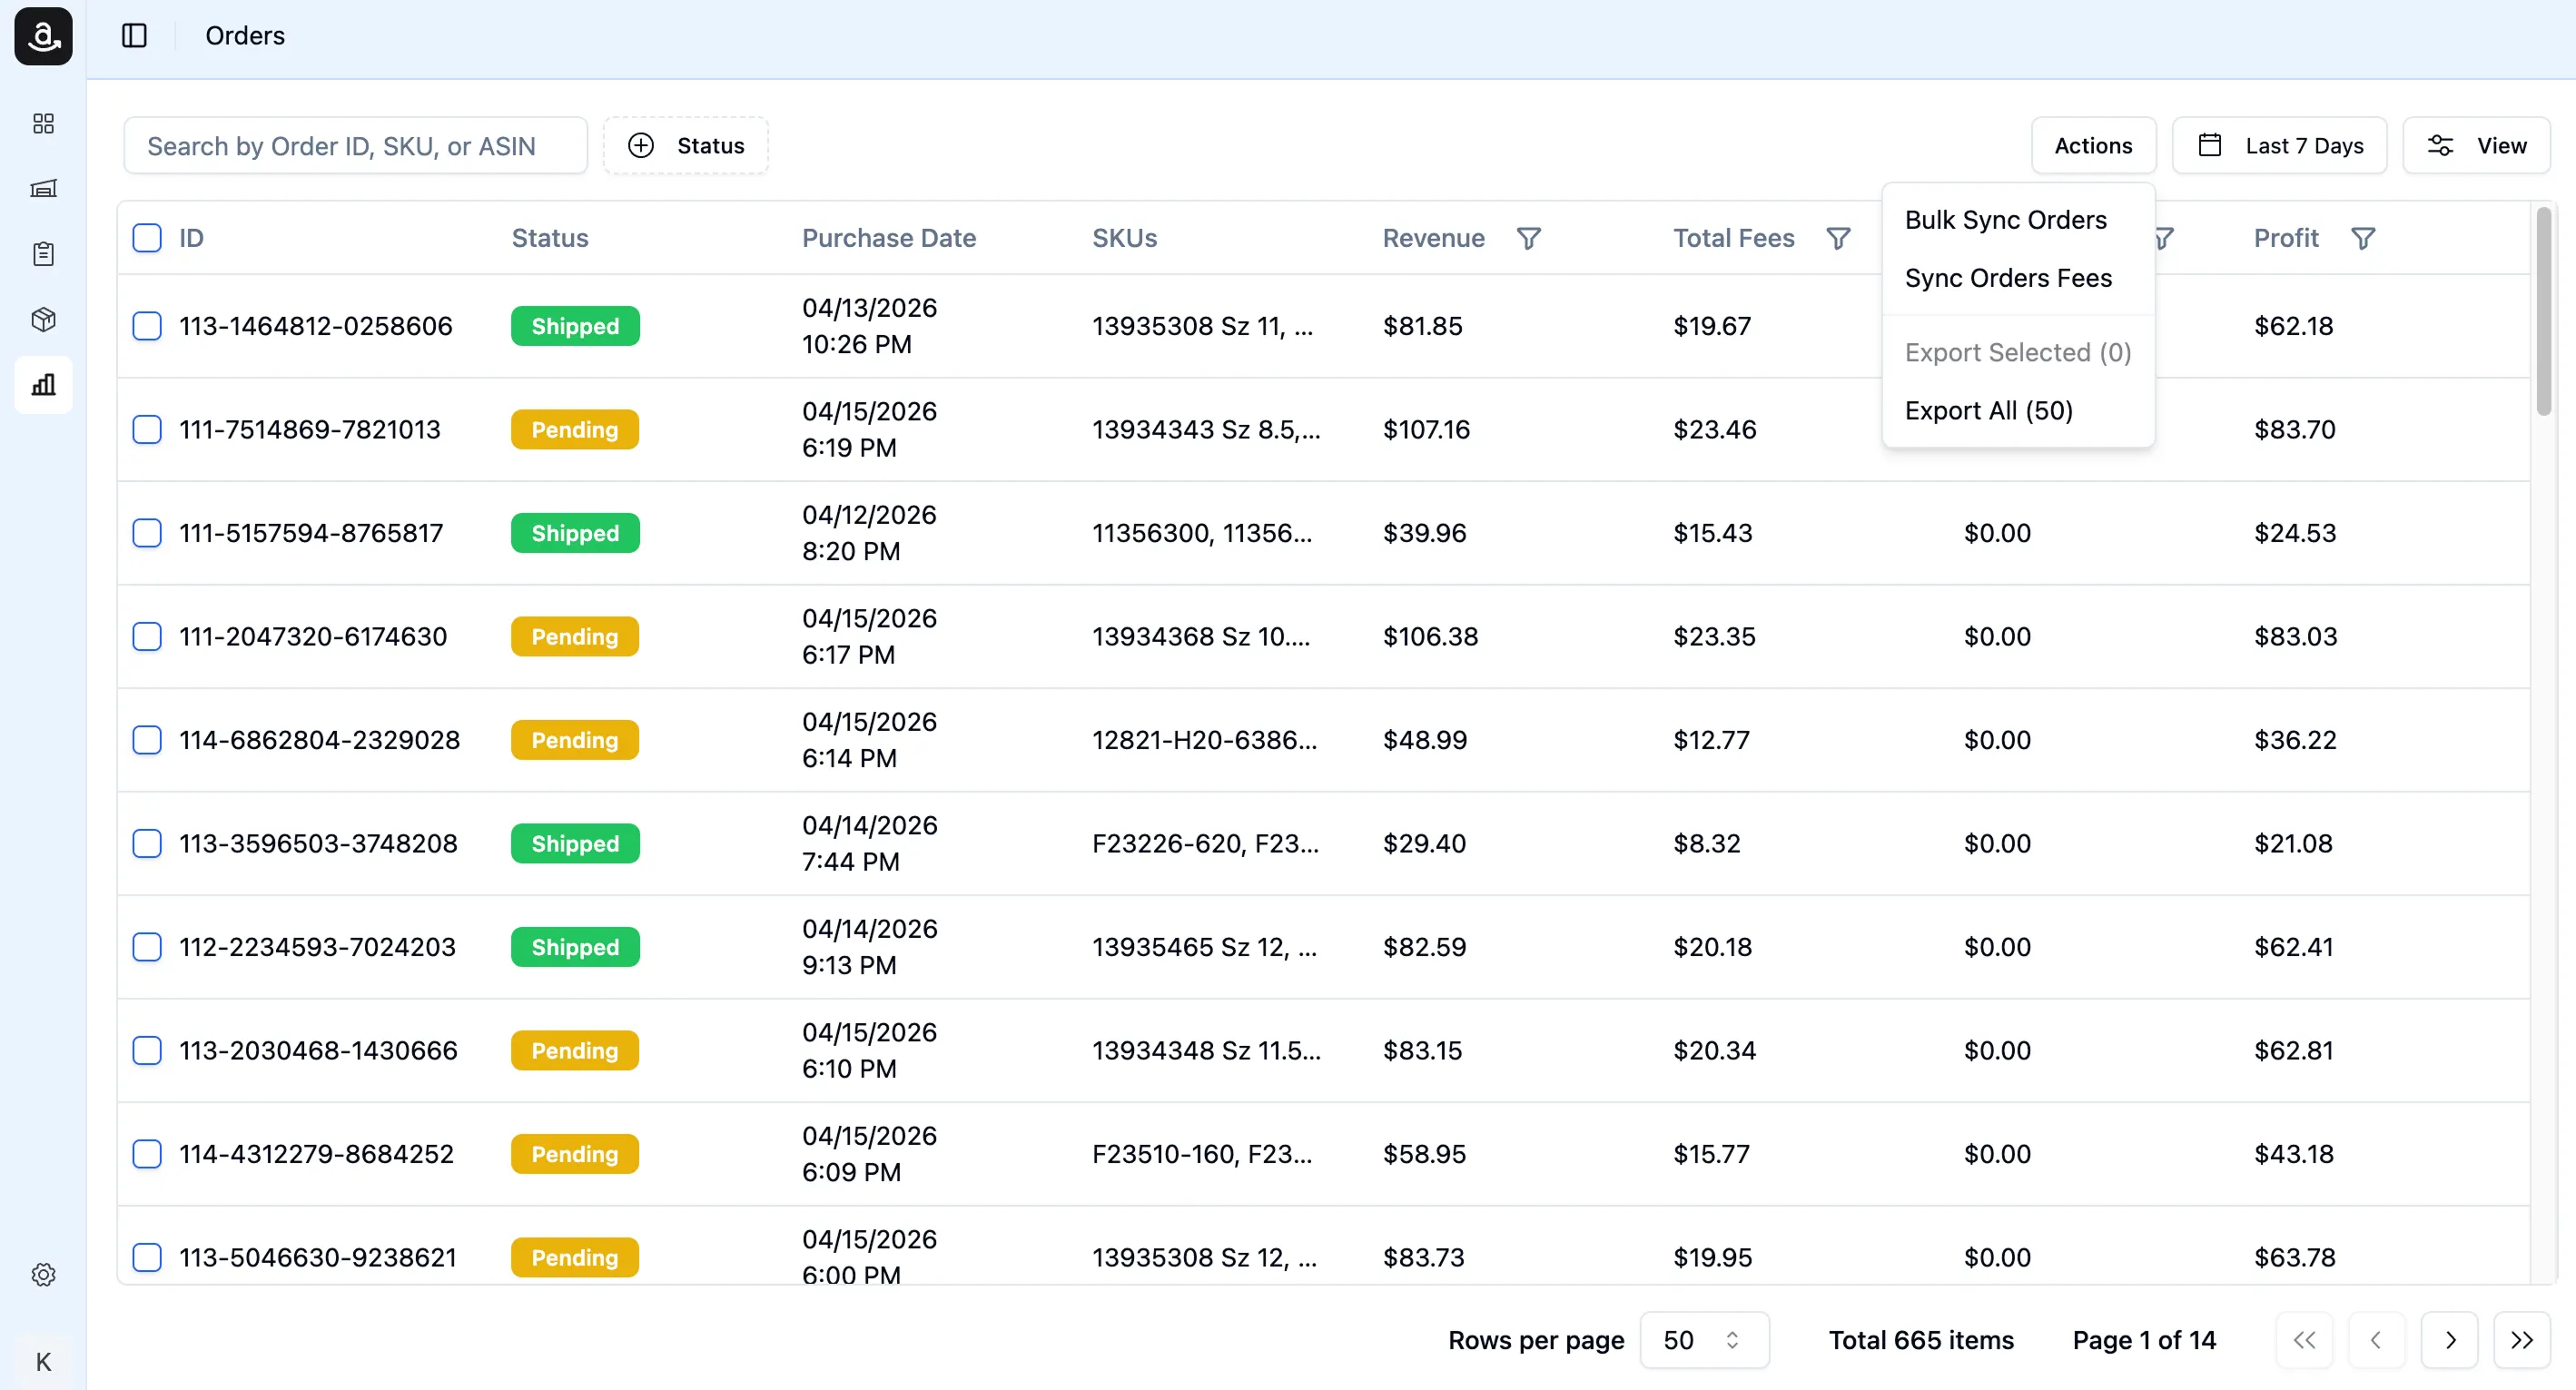Go to the first page
The image size is (2576, 1390).
click(x=2304, y=1339)
